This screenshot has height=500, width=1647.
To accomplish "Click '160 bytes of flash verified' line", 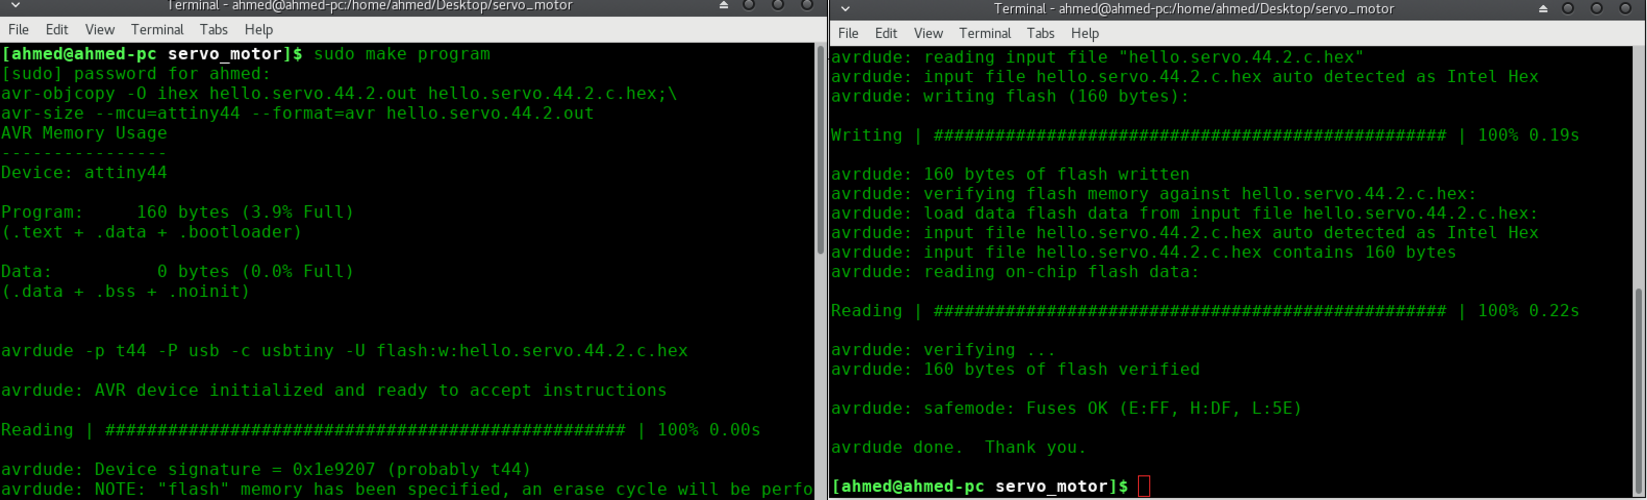I will point(1015,369).
